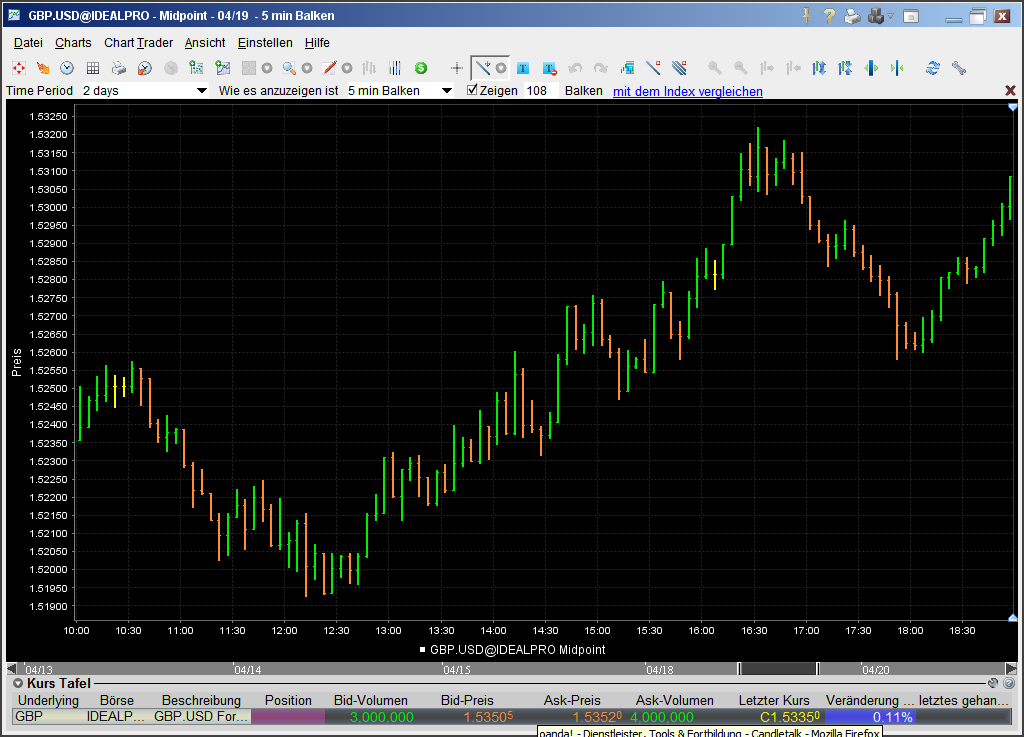Click the 04/14 date on the timeline scrollbar
Viewport: 1024px width, 737px height.
(247, 670)
